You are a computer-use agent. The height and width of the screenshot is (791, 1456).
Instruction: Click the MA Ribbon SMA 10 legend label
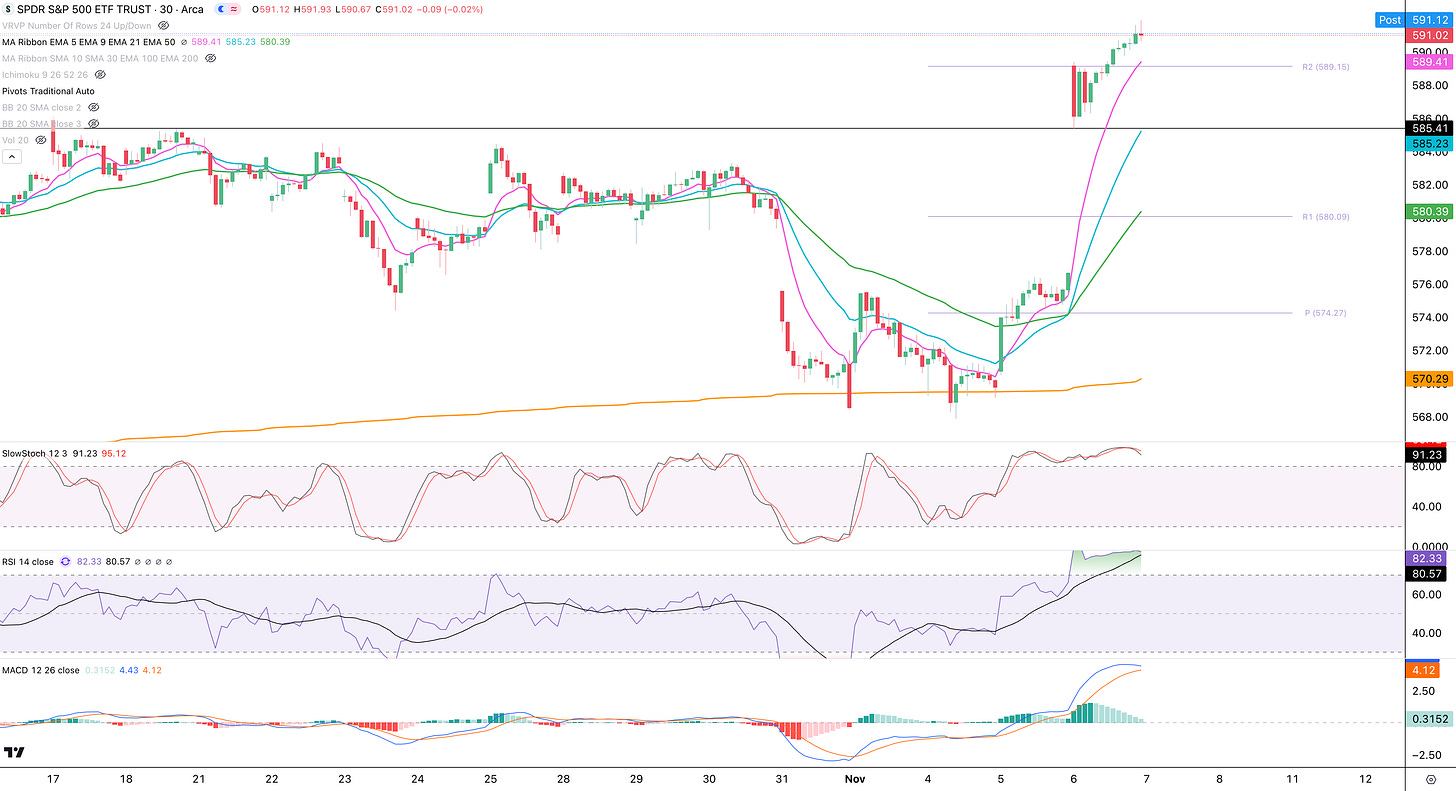(100, 58)
